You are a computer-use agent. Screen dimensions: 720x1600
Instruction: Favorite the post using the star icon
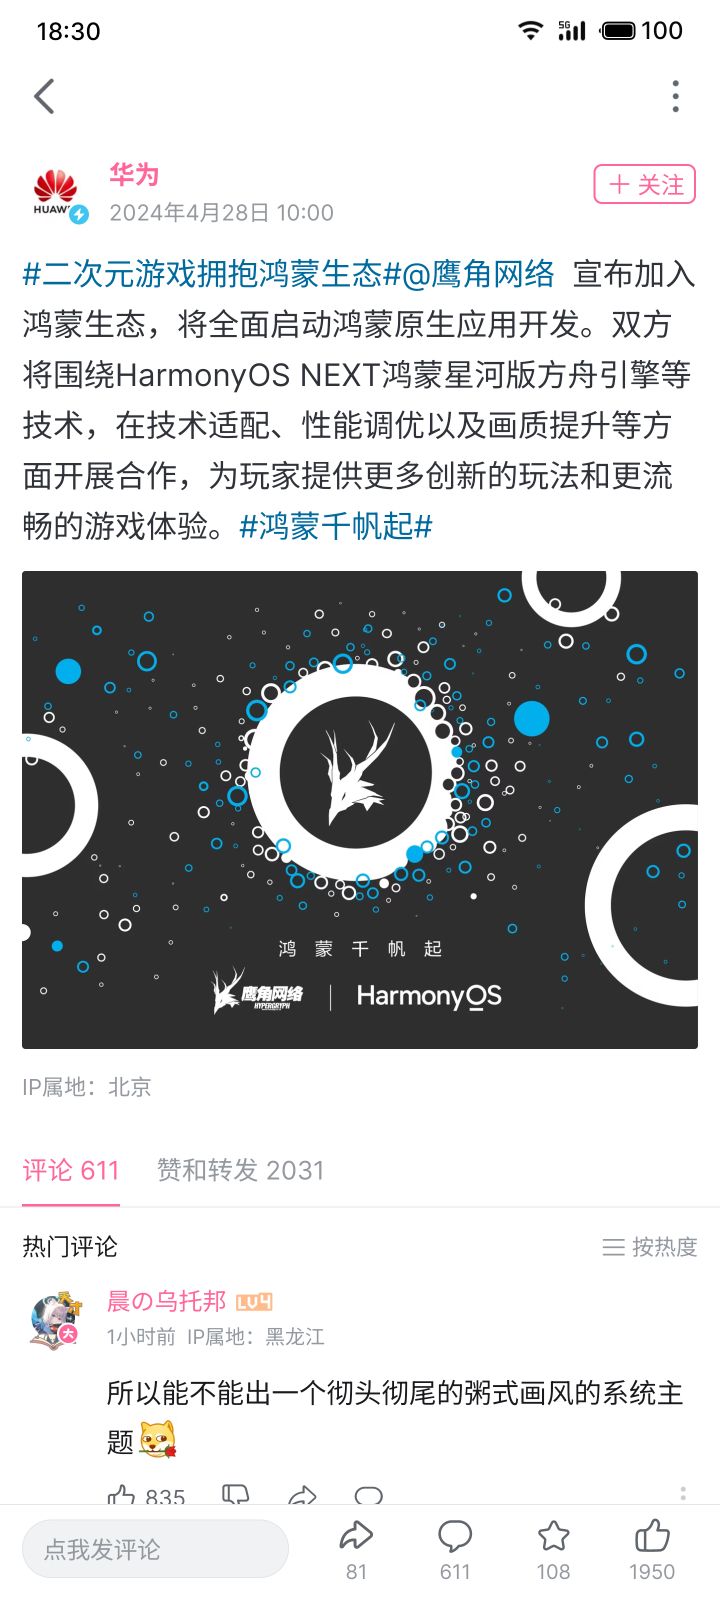click(x=553, y=1550)
